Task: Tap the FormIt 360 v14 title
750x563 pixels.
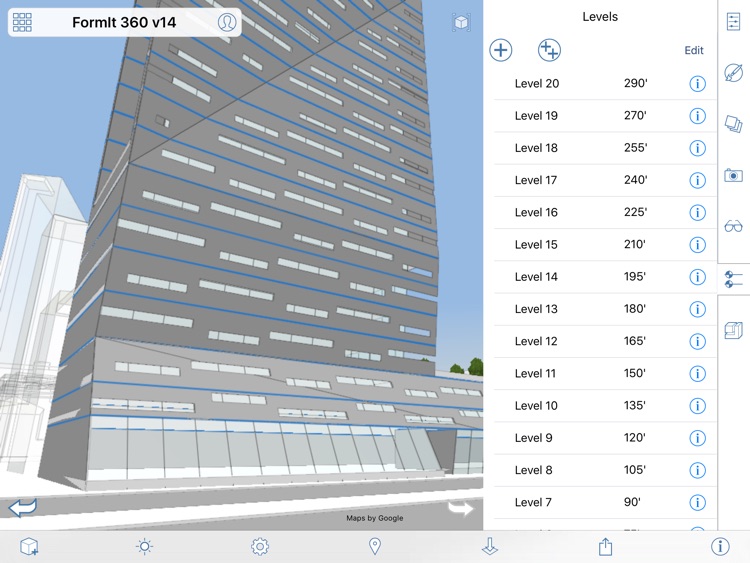Action: [124, 22]
